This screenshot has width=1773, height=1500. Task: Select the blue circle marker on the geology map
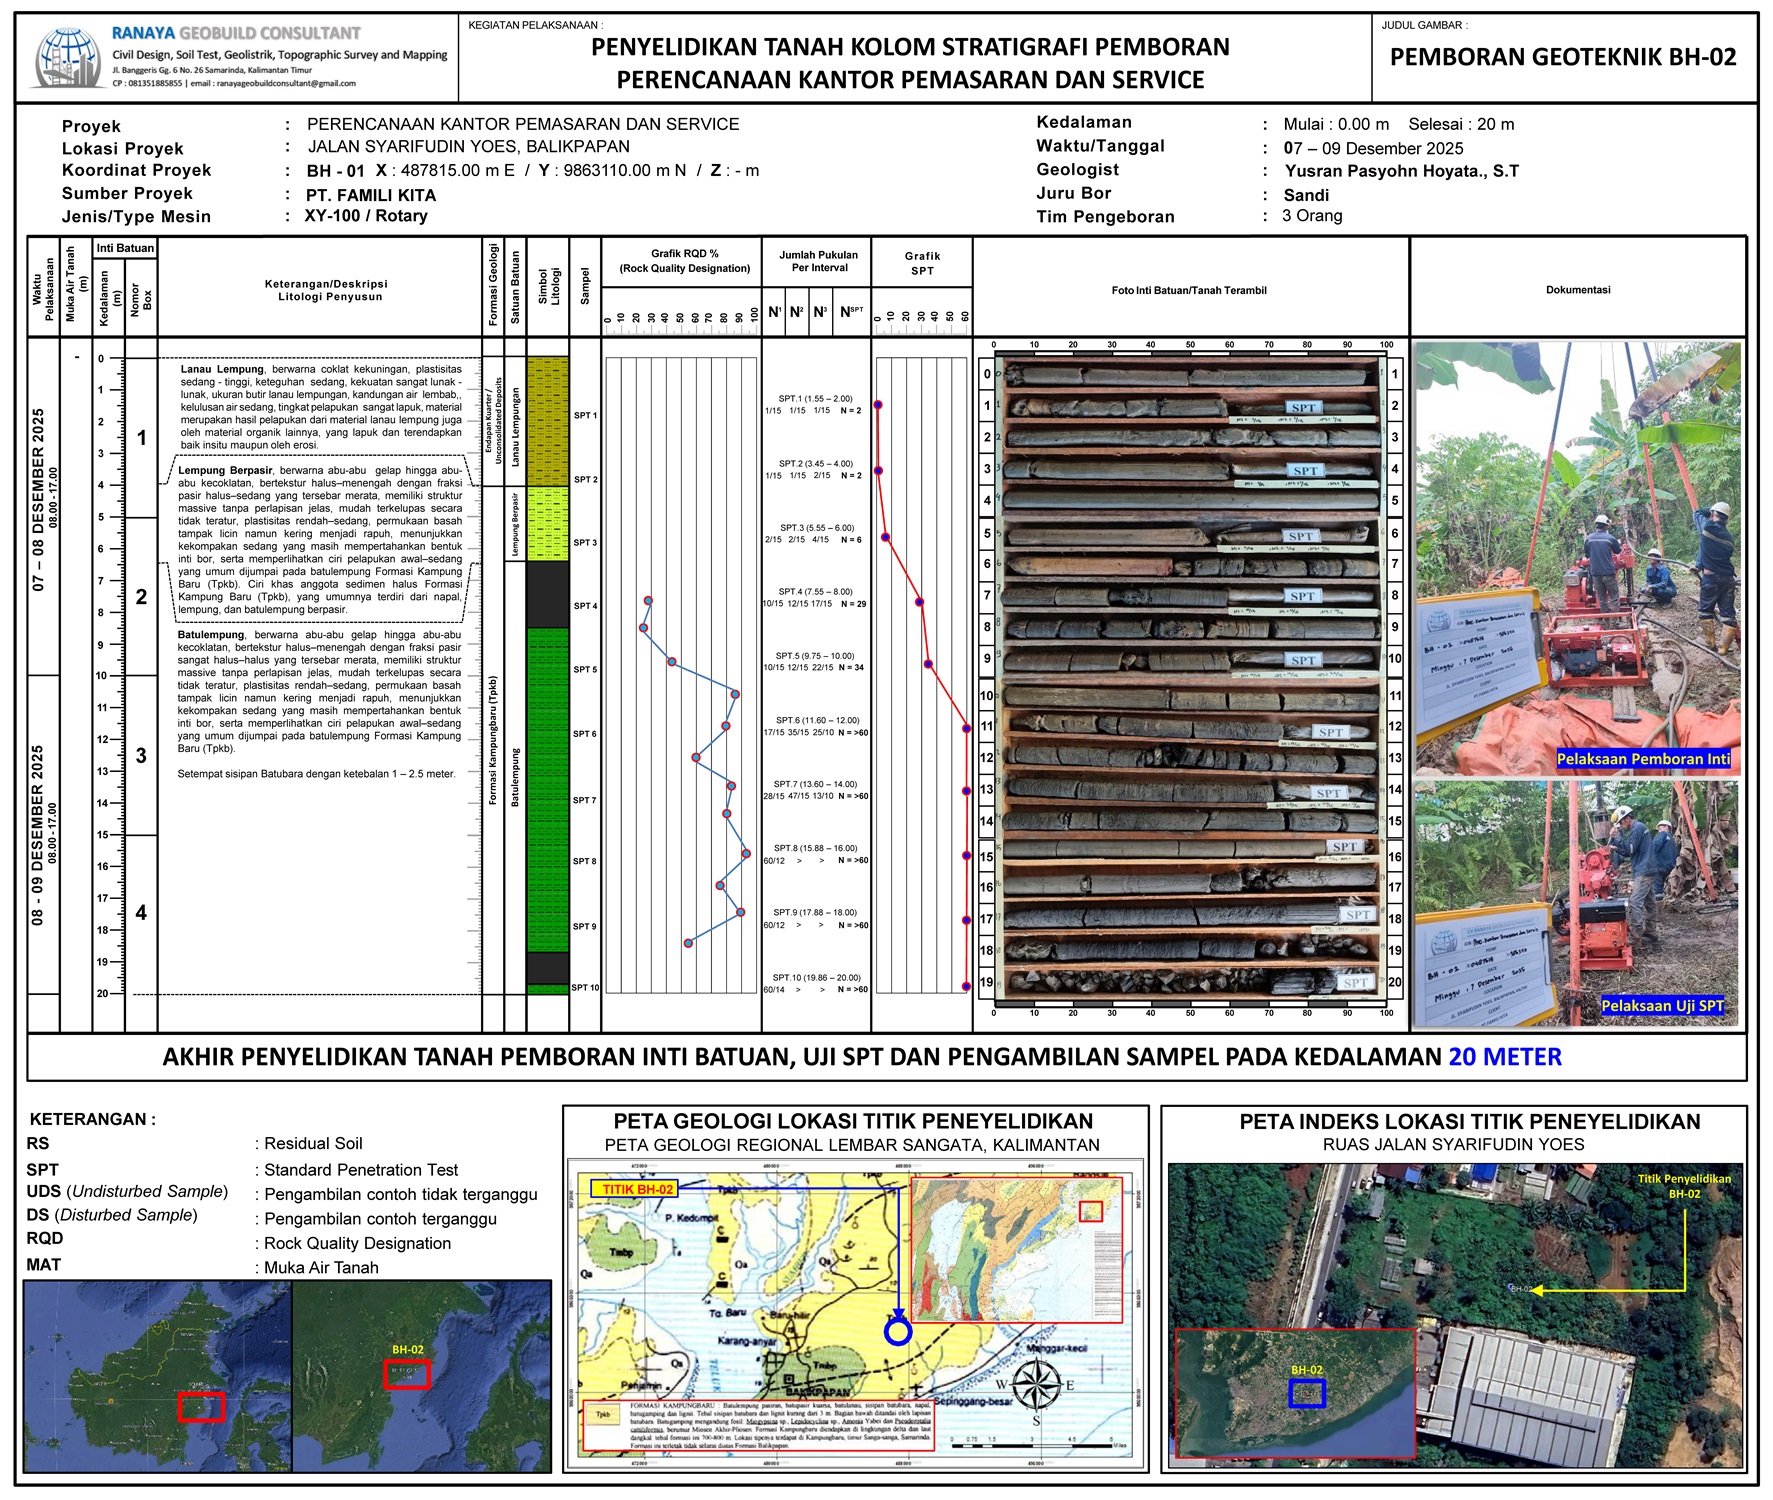(x=898, y=1331)
